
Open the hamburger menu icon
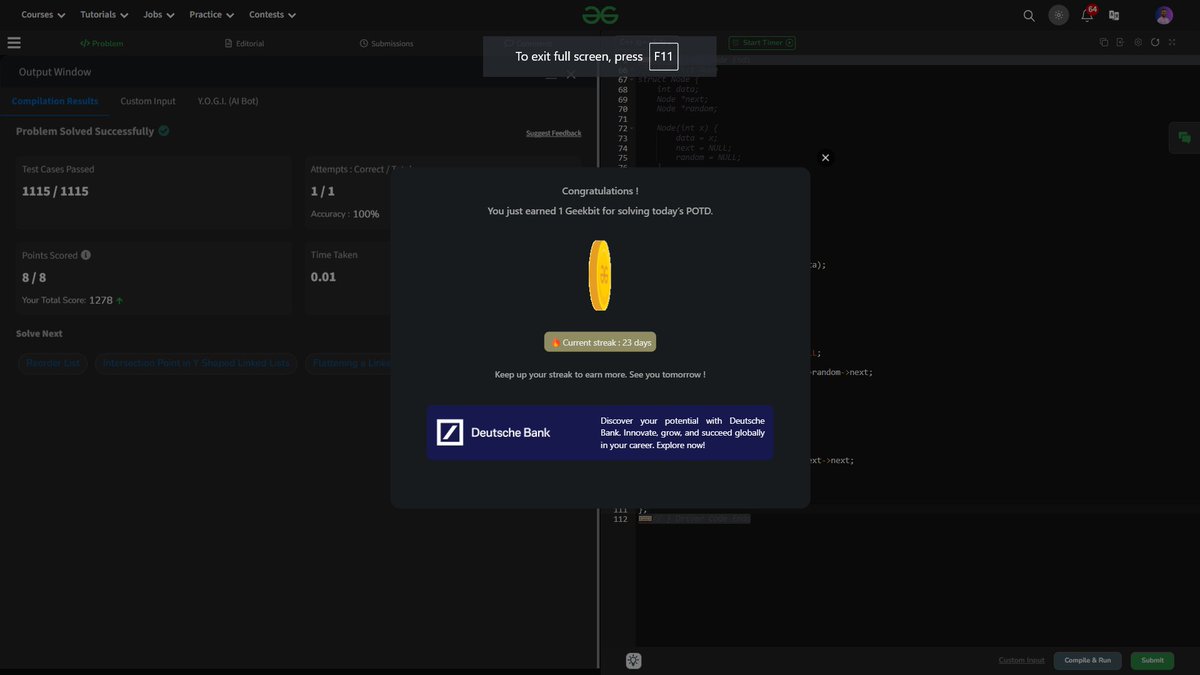coord(14,43)
